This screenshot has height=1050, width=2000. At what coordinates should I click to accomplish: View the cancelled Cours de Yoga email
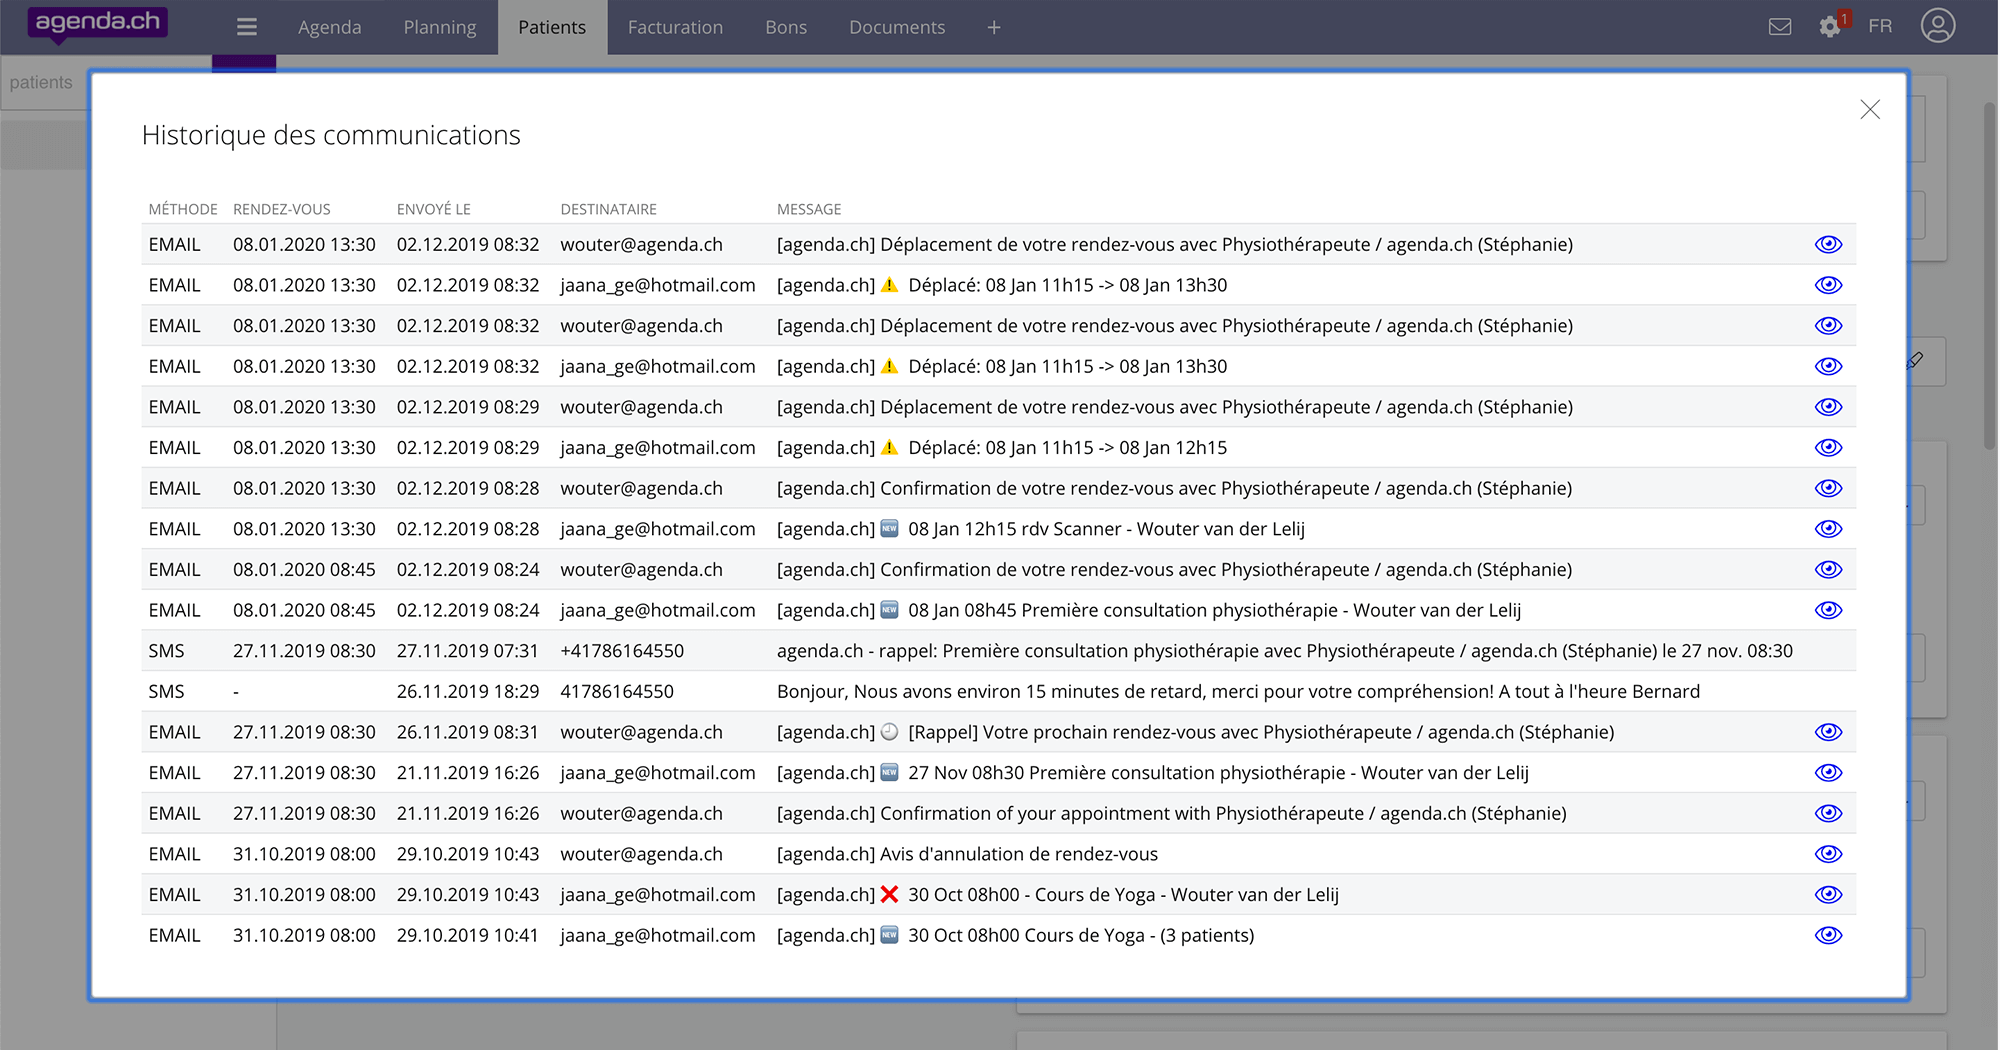point(1828,895)
